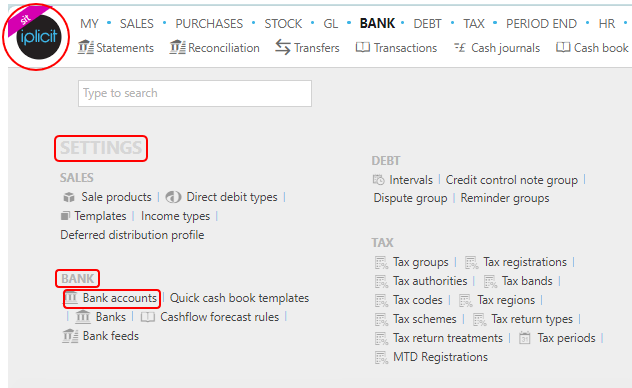Viewport: 632px width, 388px height.
Task: Open the MY menu
Action: coord(89,24)
